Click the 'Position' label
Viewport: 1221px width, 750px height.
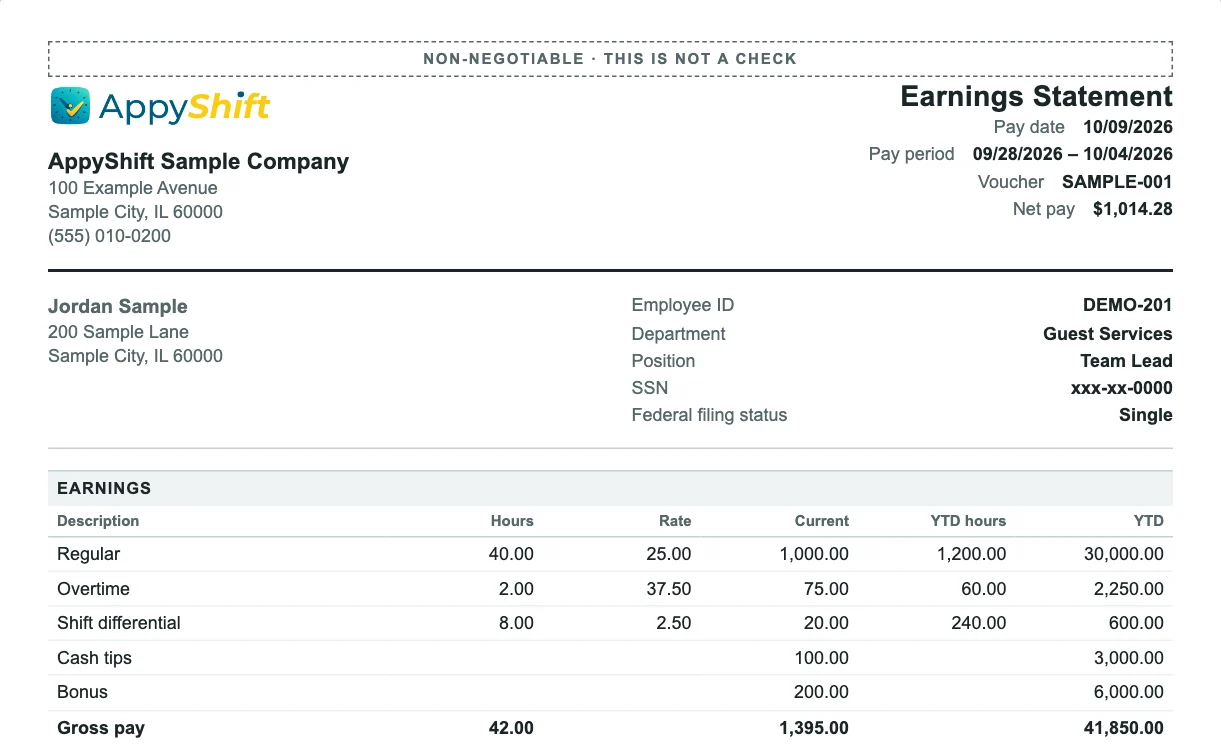663,361
